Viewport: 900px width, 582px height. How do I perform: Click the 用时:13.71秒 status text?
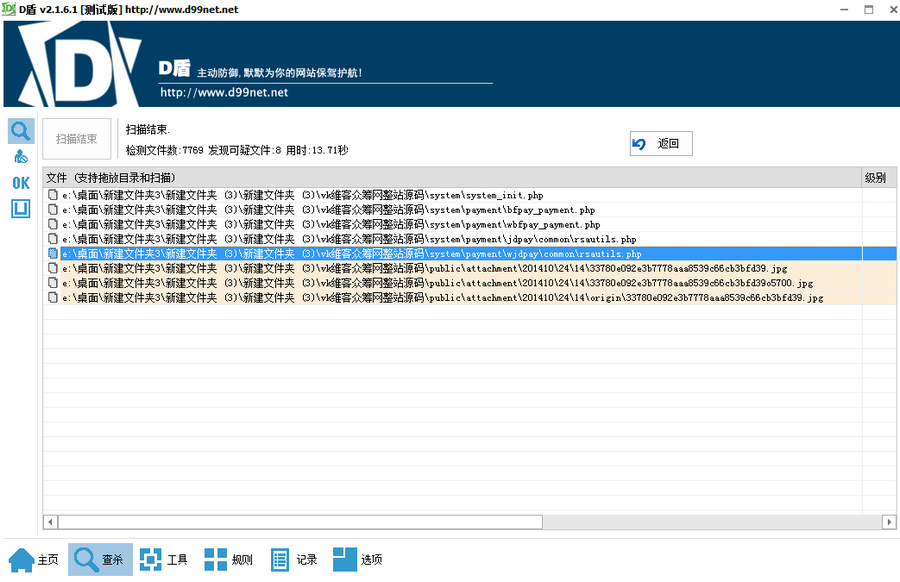tap(317, 150)
